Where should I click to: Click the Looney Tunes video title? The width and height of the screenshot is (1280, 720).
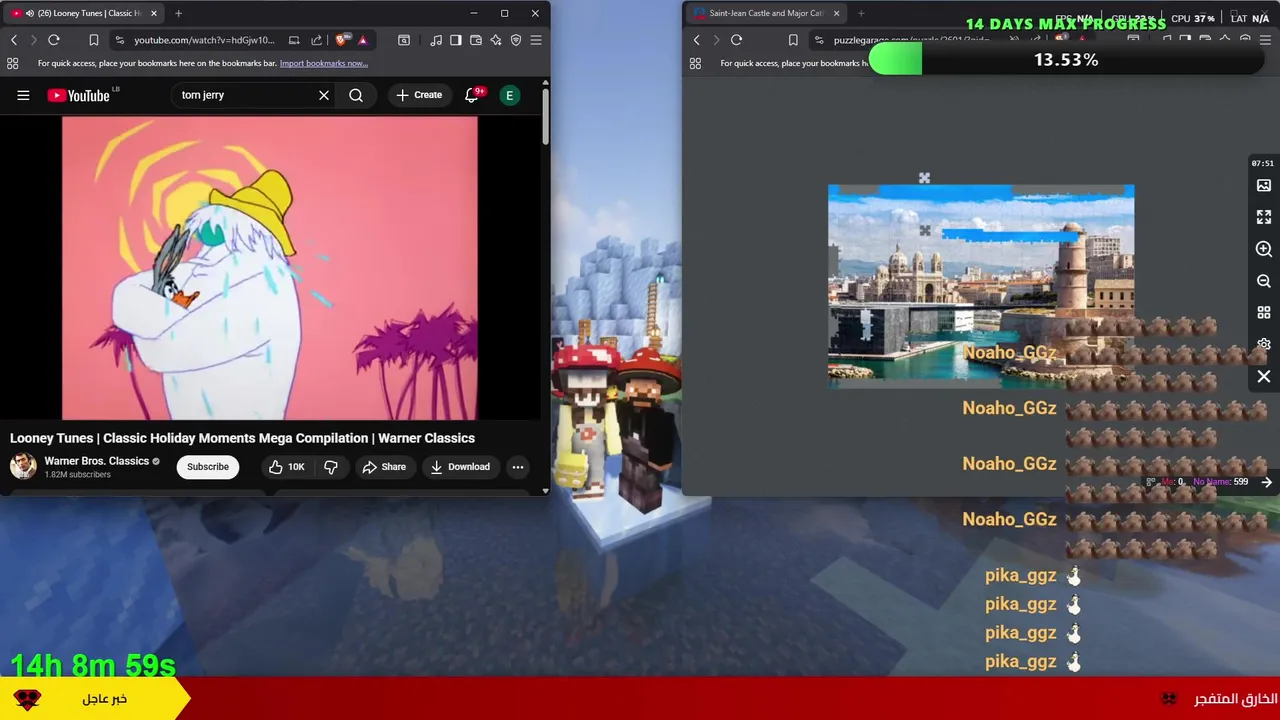tap(242, 438)
